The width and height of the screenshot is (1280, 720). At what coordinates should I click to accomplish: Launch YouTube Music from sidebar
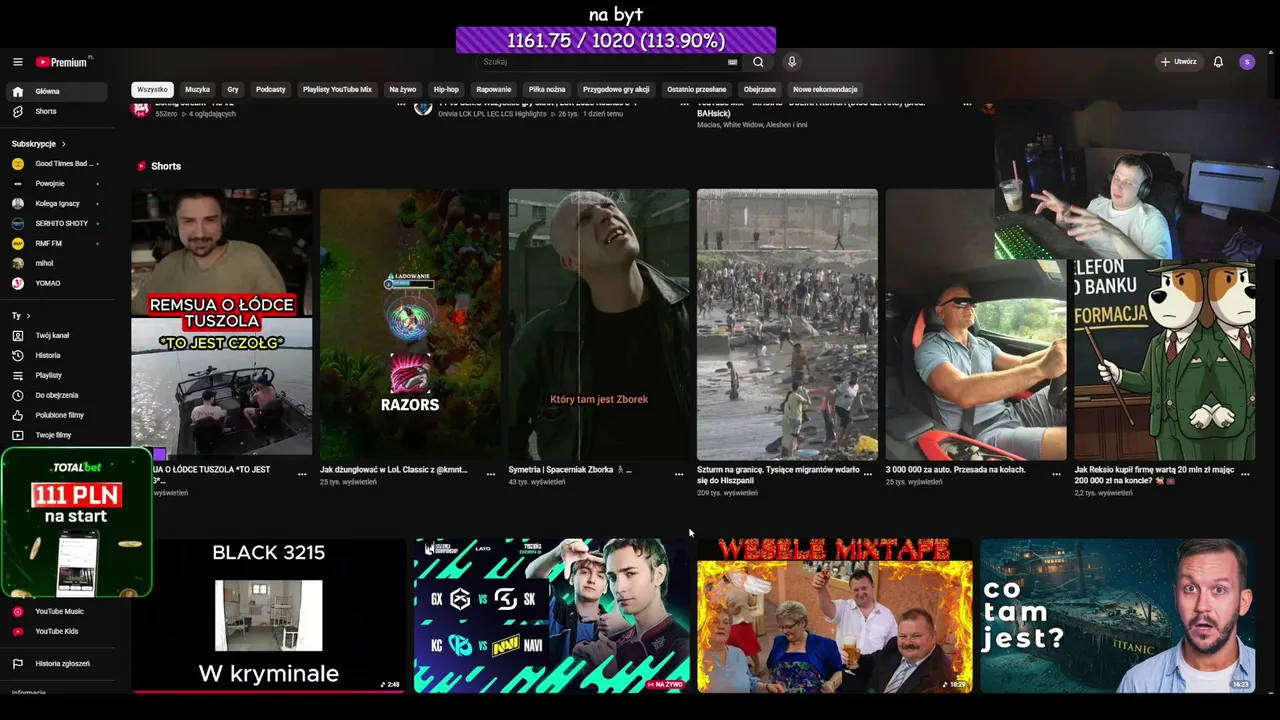tap(55, 611)
